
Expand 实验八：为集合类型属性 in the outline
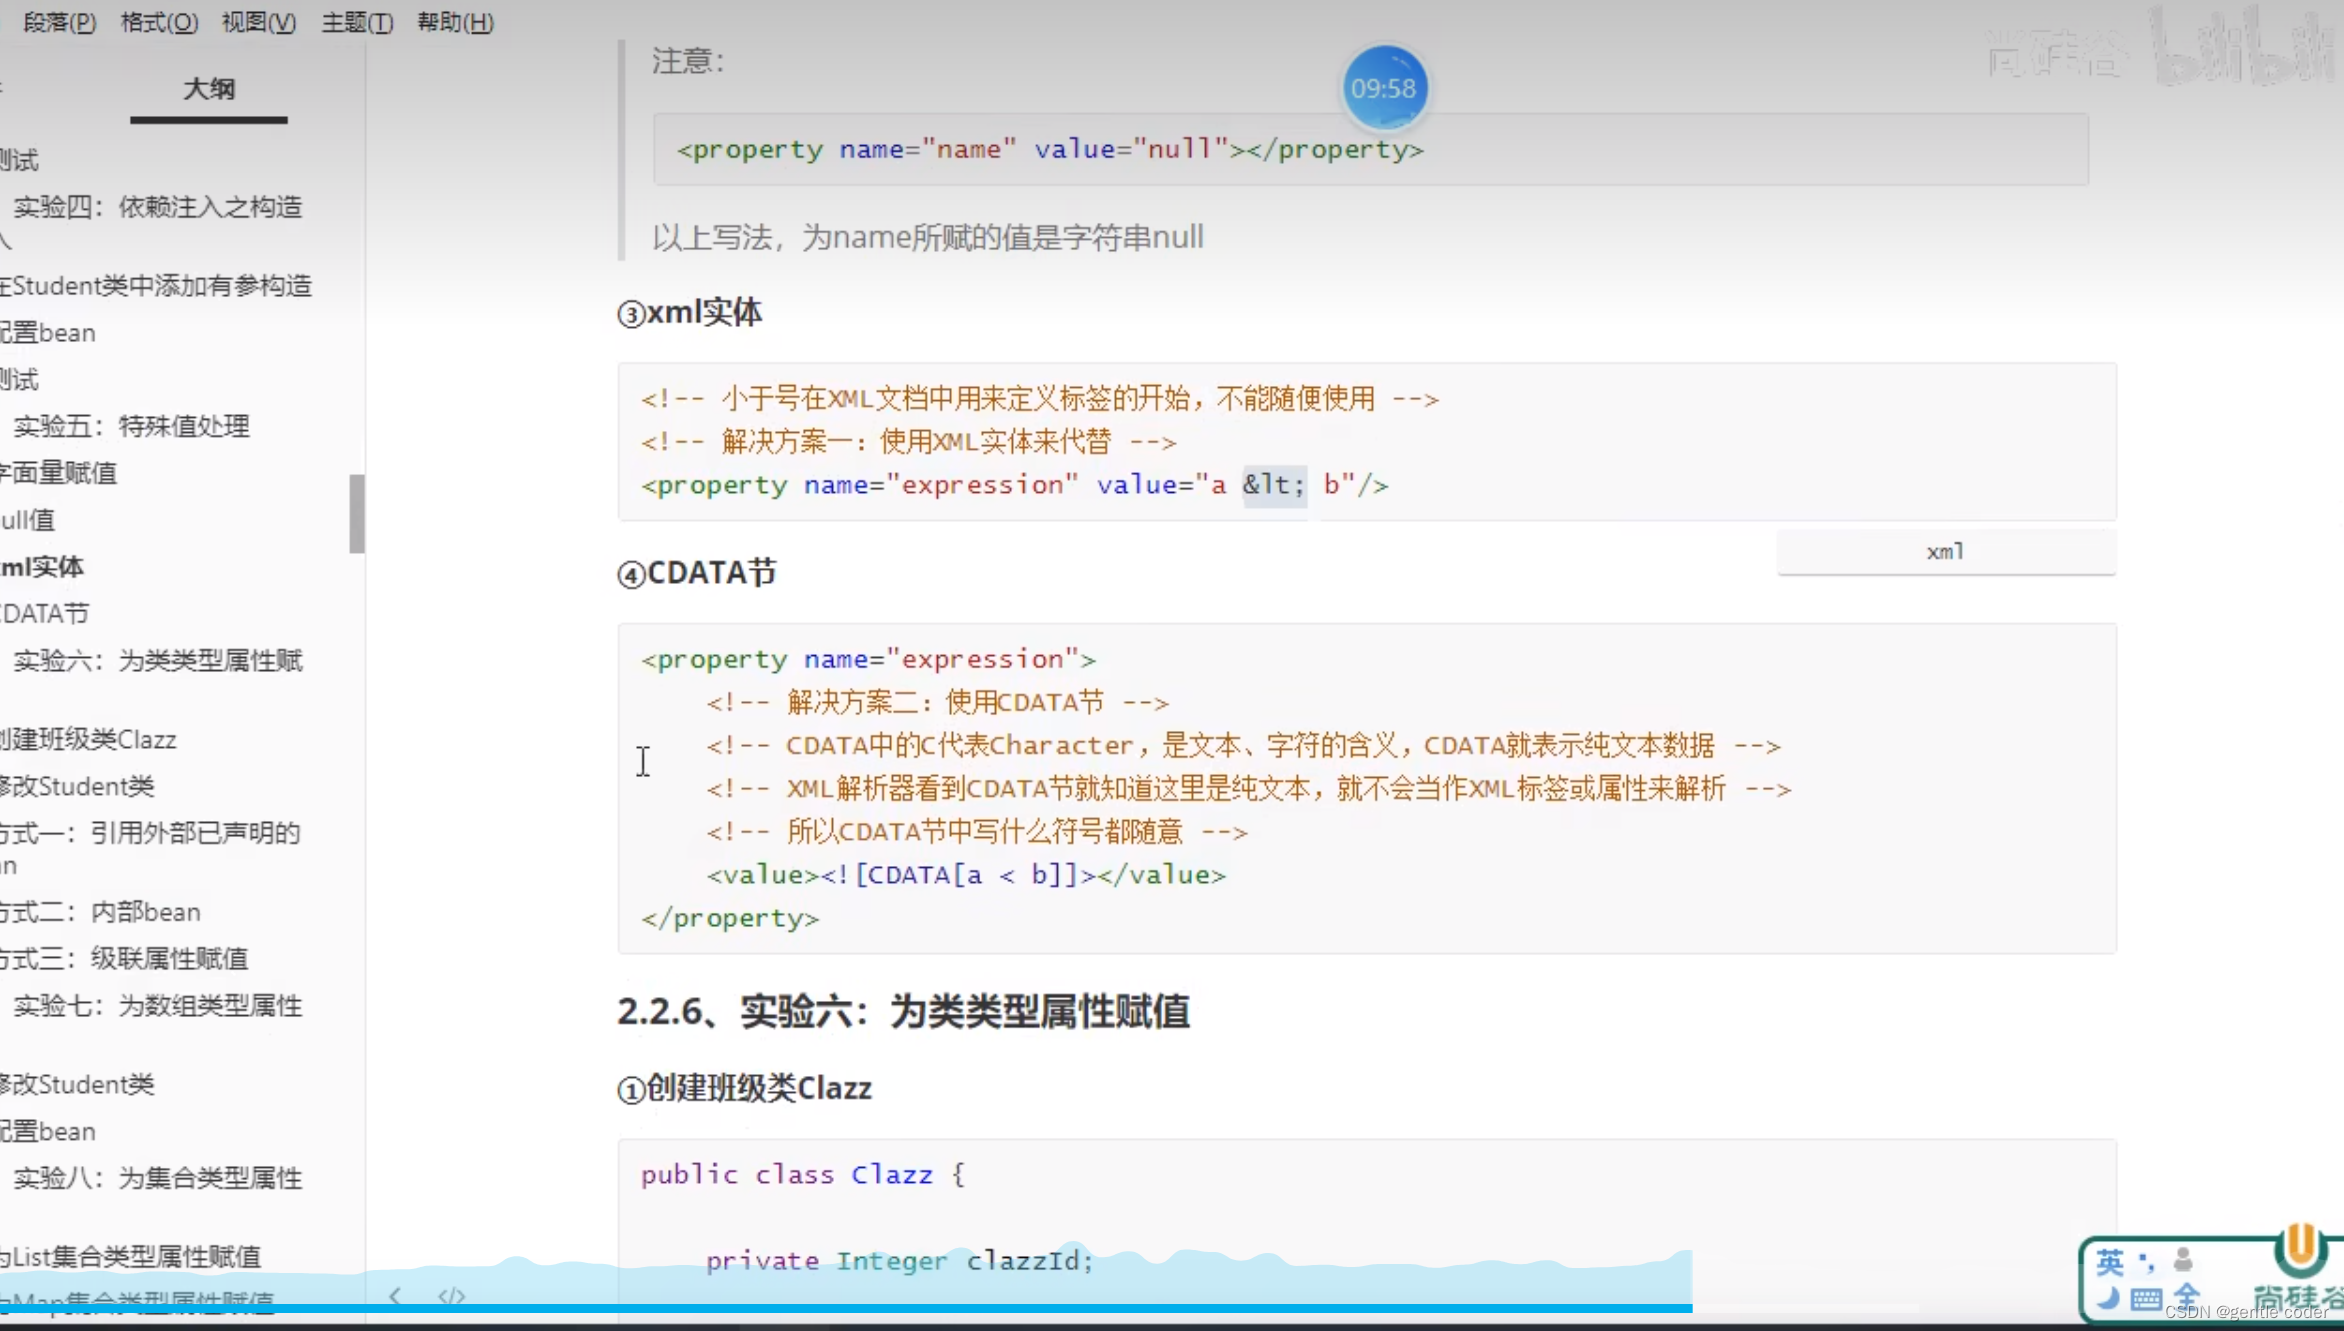[156, 1178]
